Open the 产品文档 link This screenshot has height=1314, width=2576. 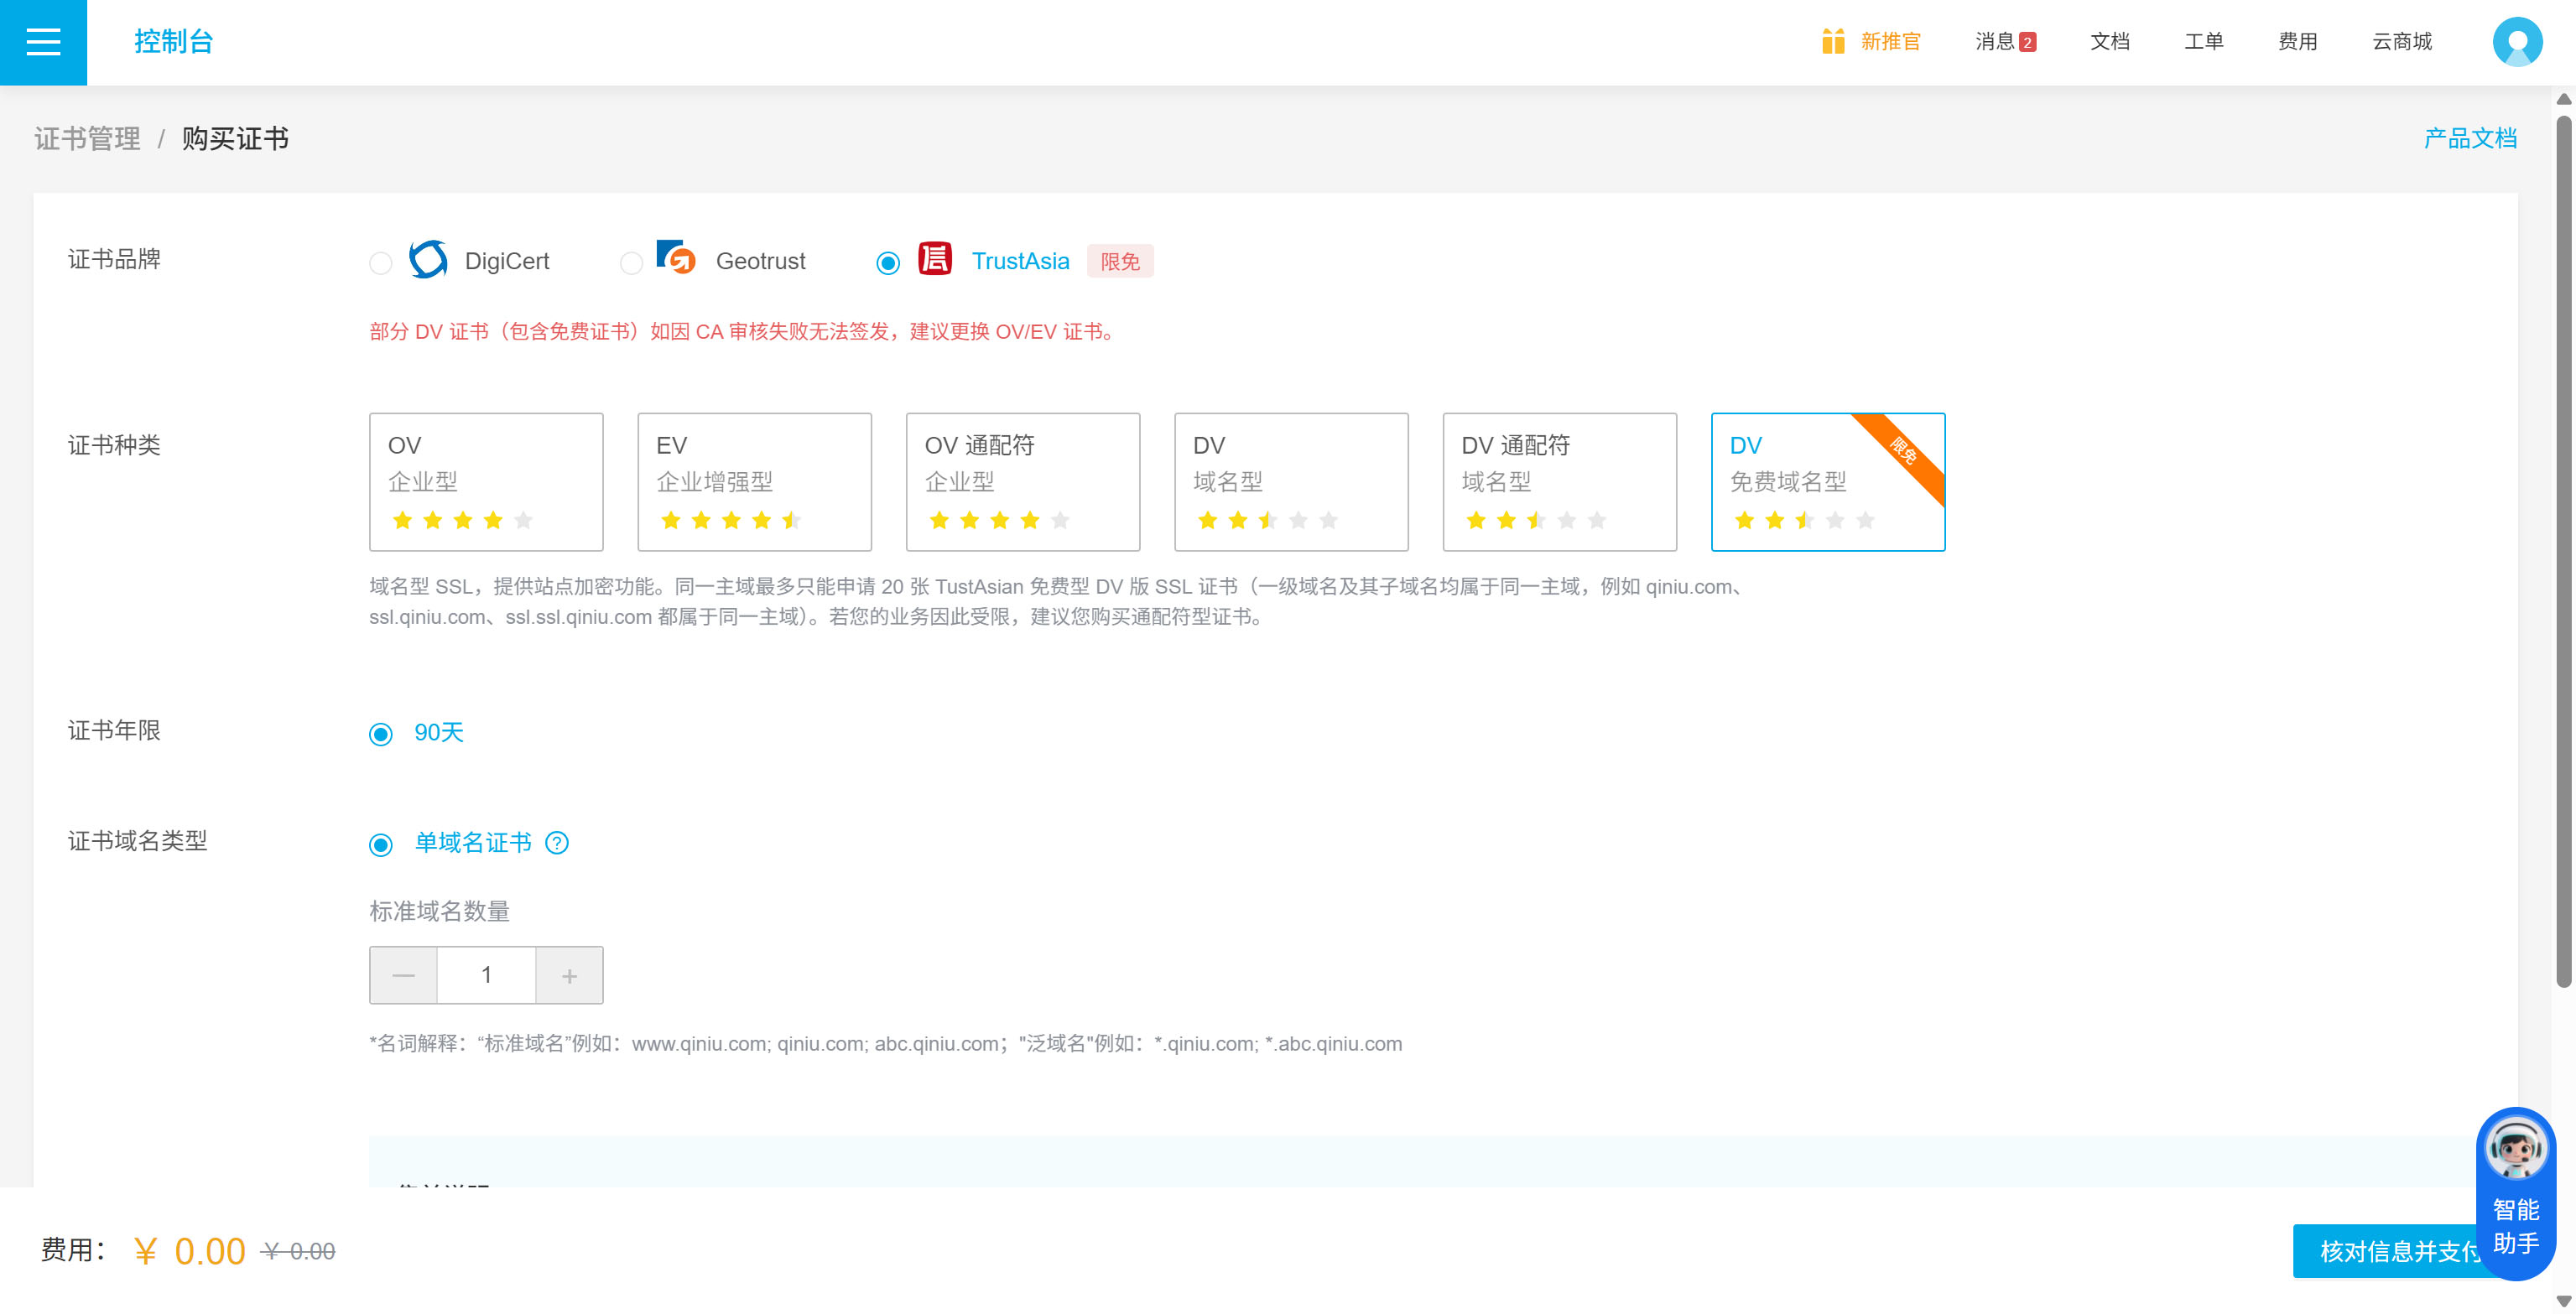(x=2469, y=138)
